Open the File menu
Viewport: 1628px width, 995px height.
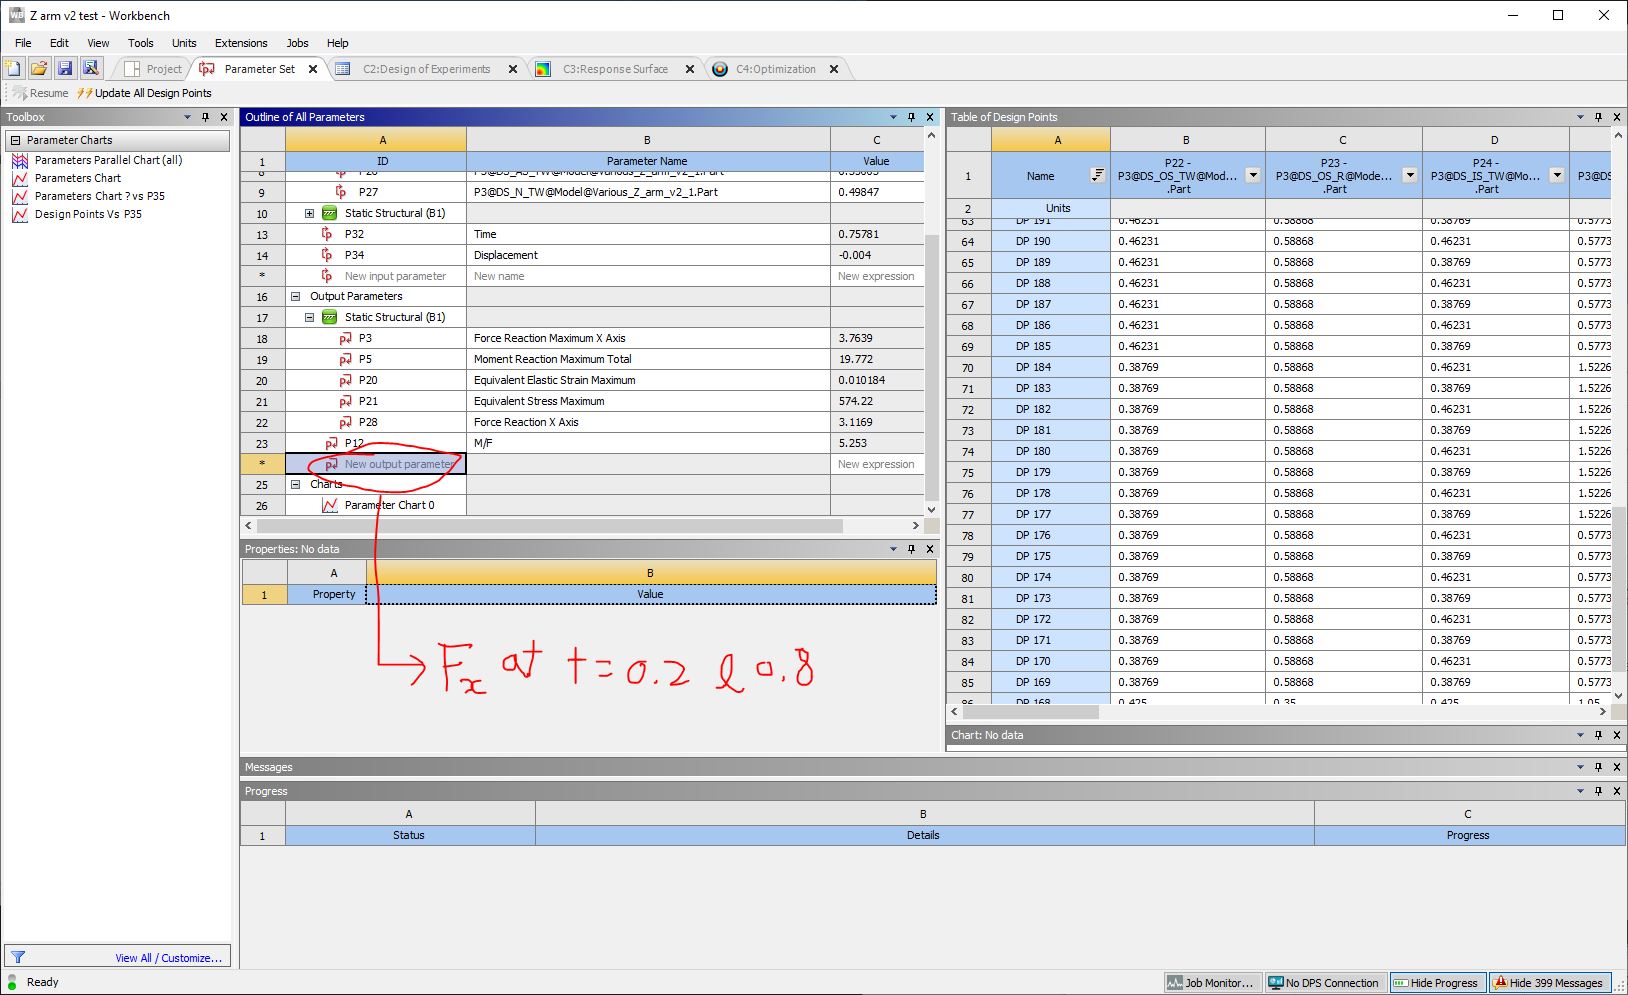pyautogui.click(x=23, y=43)
